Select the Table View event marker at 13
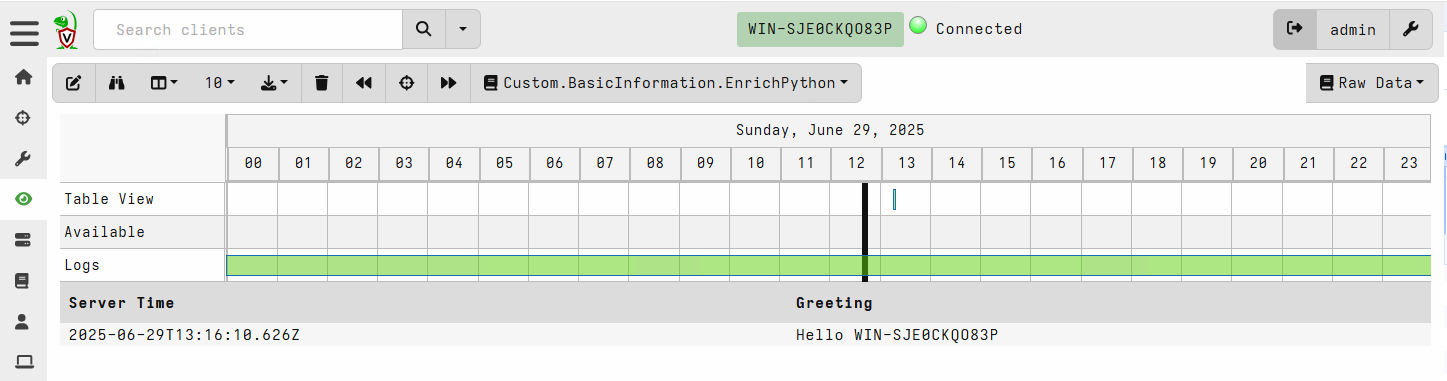The height and width of the screenshot is (381, 1447). click(x=894, y=199)
